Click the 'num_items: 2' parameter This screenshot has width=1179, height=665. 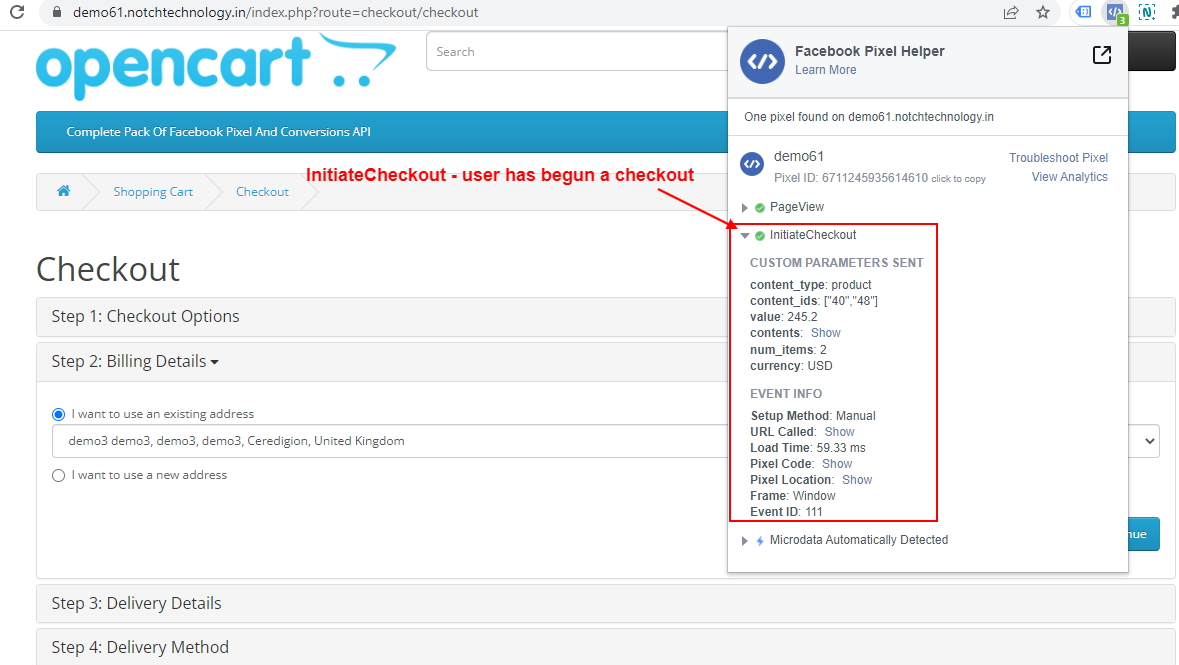(788, 351)
